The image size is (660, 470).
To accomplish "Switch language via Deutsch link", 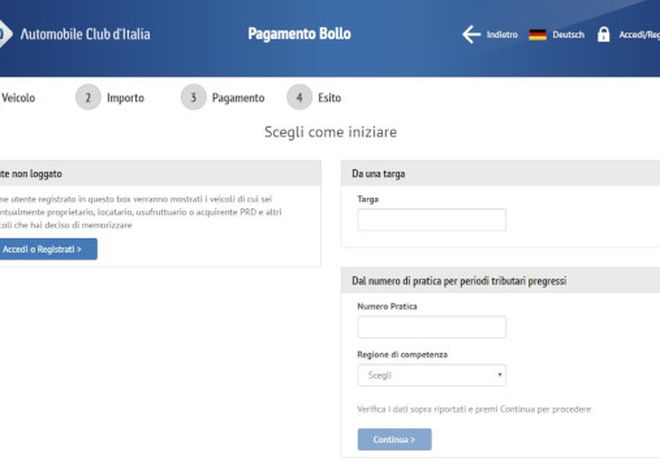I will [568, 35].
